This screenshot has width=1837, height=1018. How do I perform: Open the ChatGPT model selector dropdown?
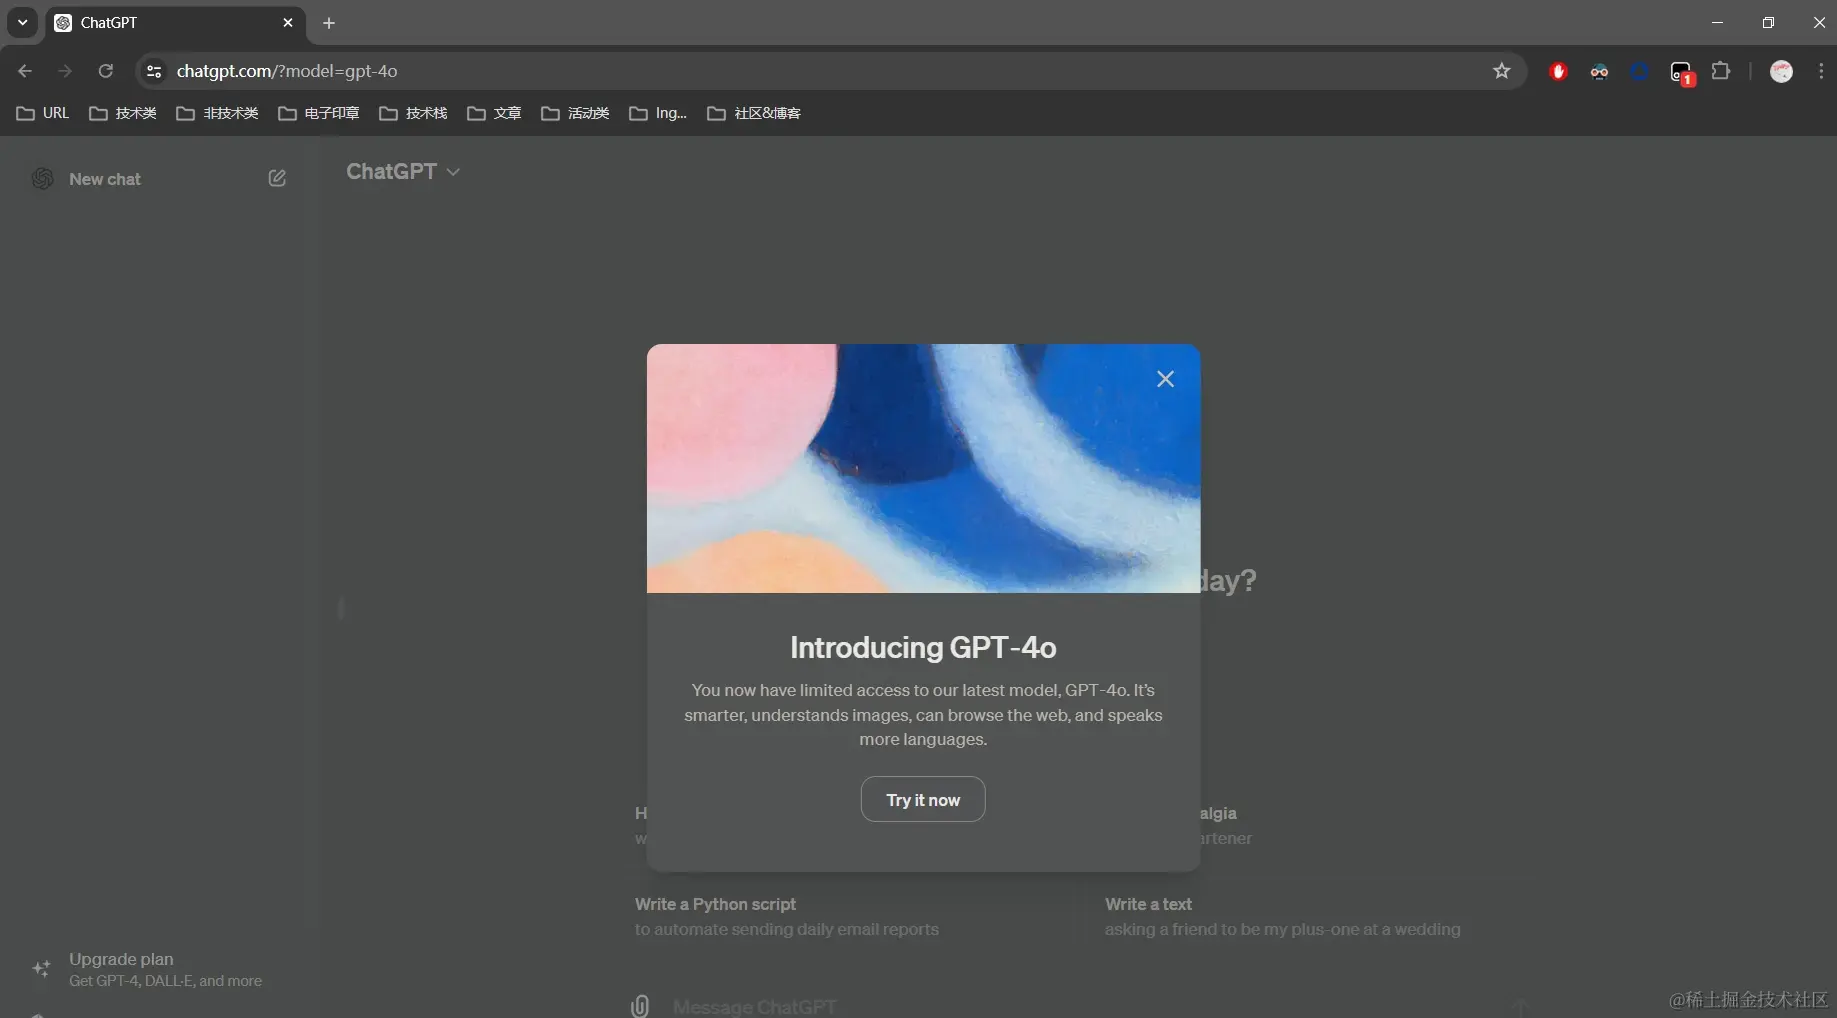click(403, 172)
